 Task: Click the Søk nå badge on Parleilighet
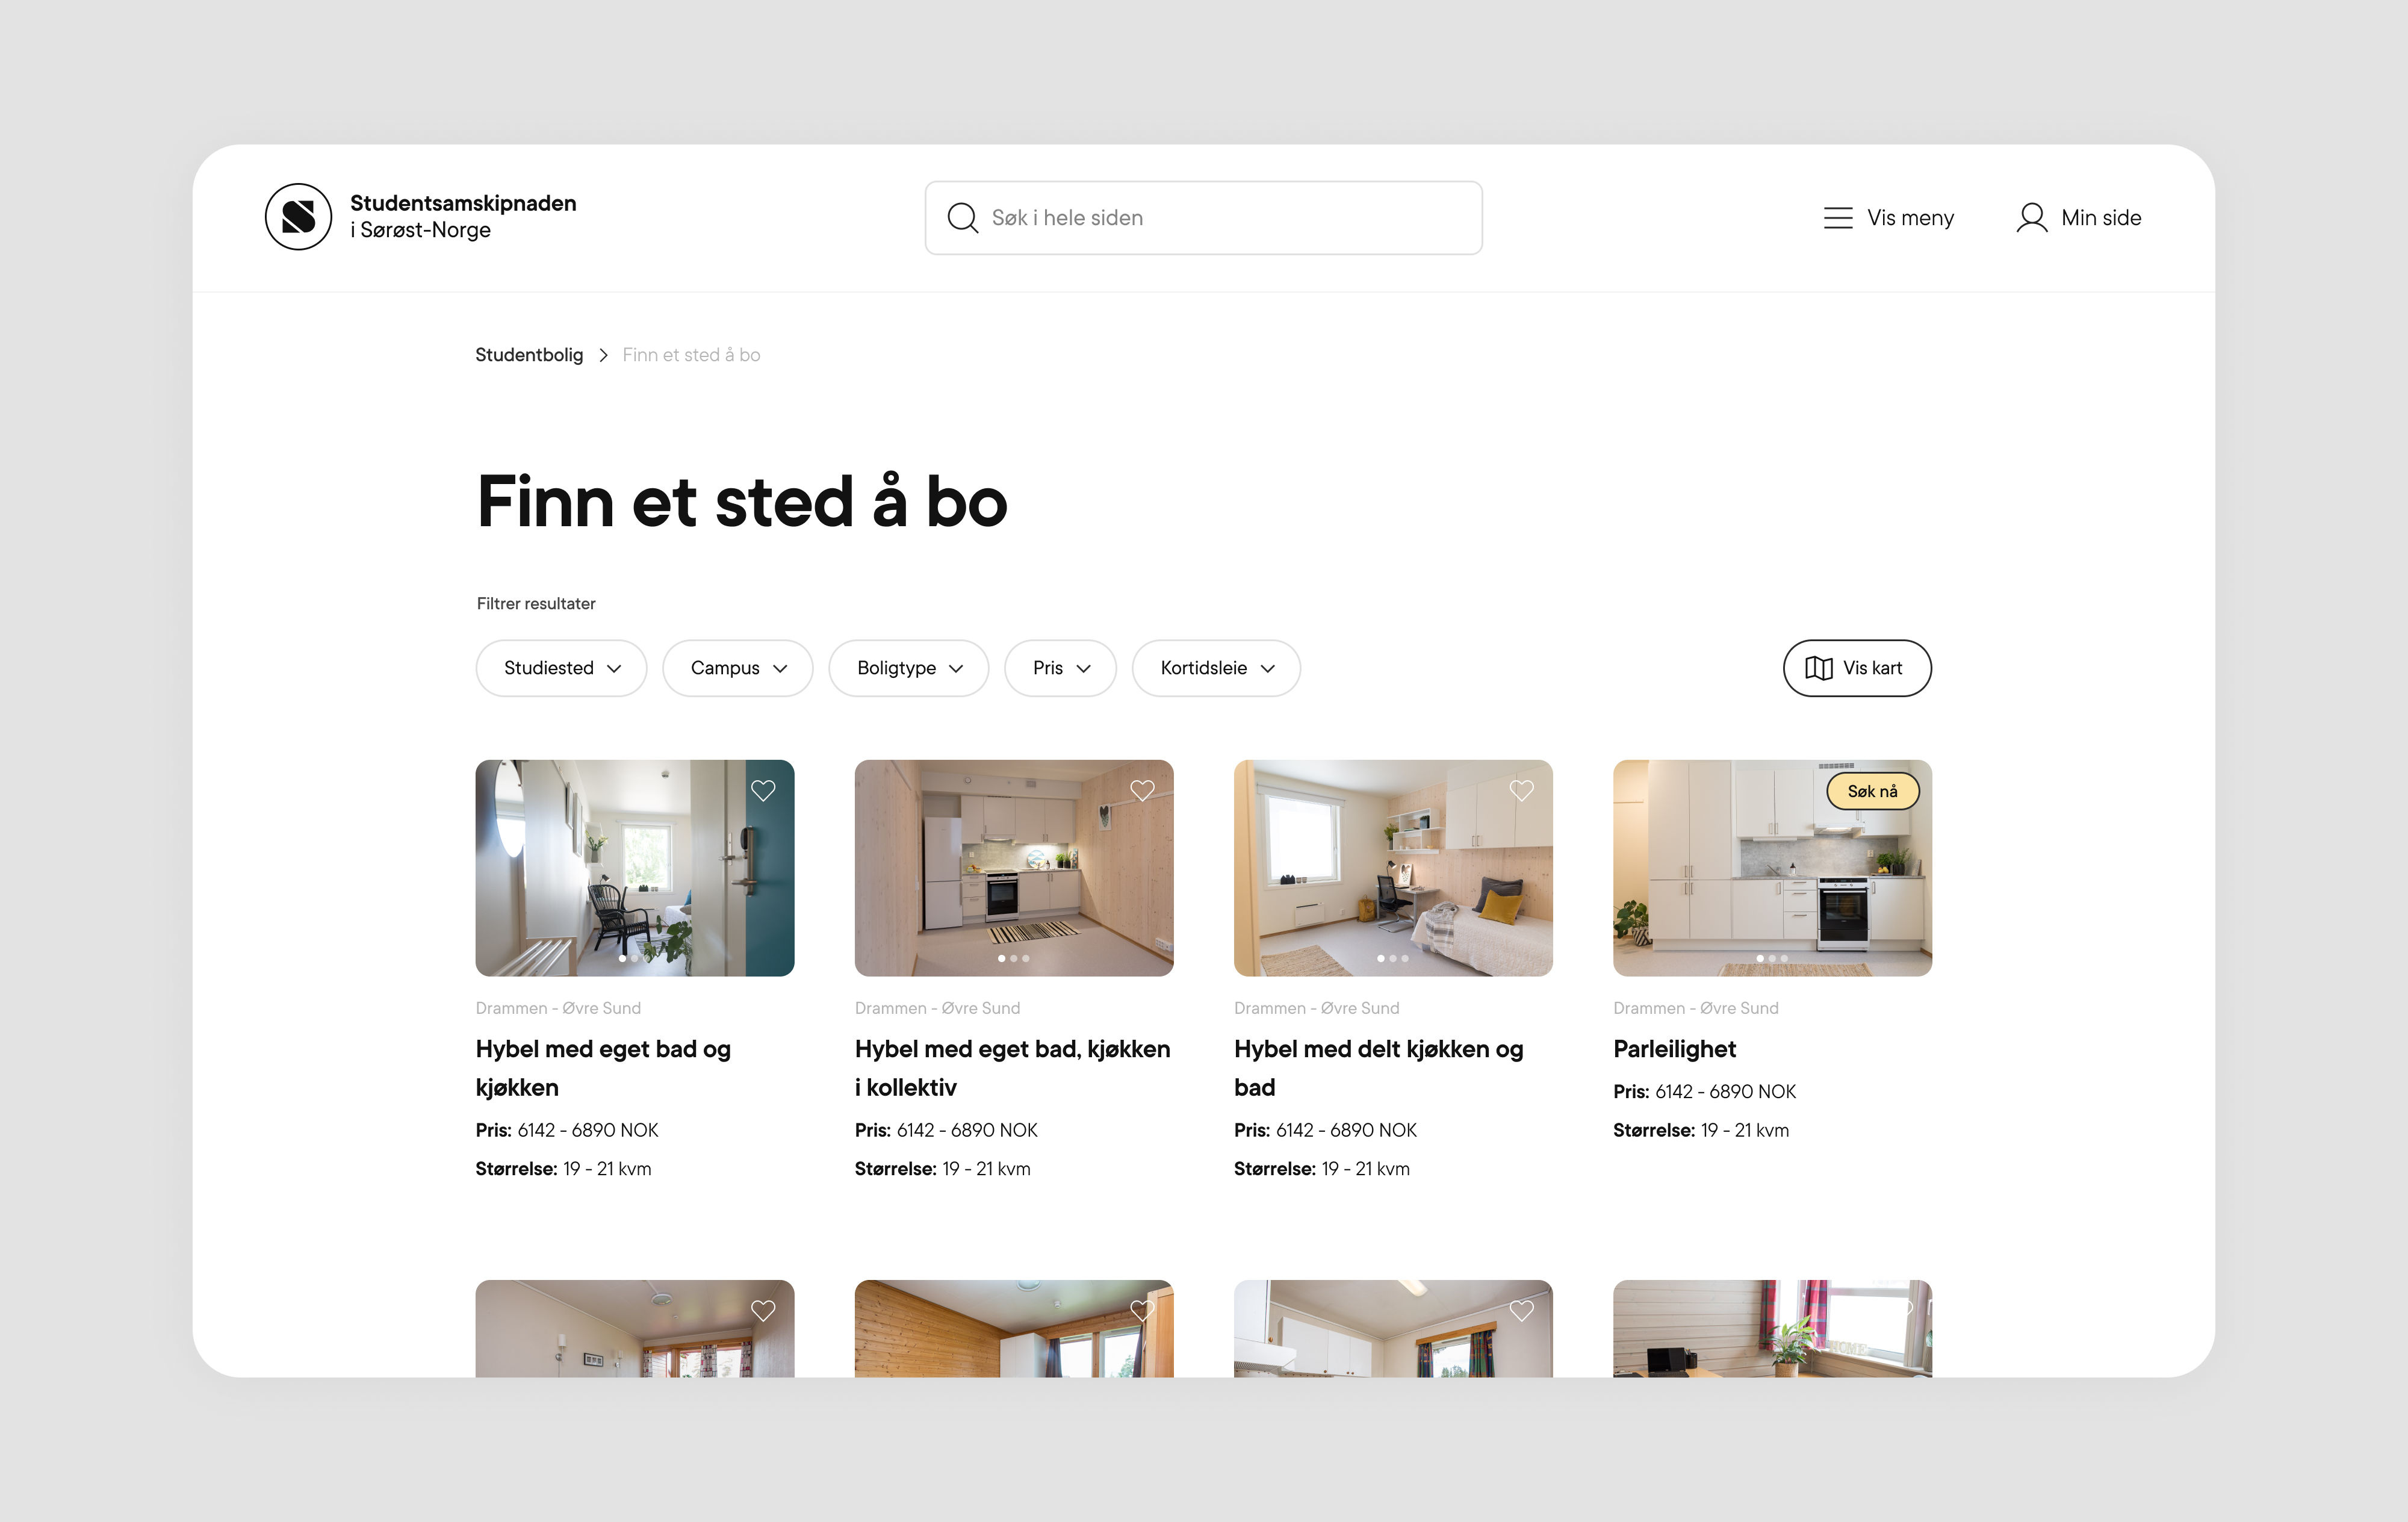click(1872, 791)
